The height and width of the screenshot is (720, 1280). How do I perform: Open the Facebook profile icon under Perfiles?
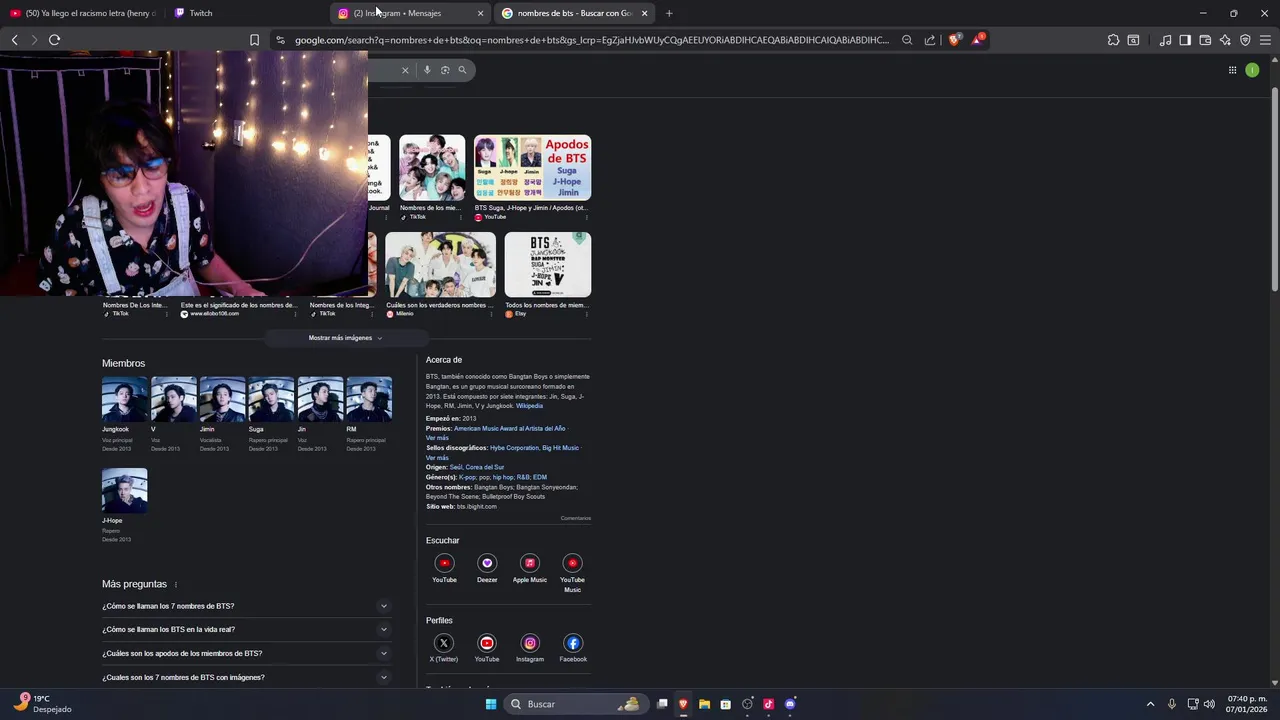(x=572, y=643)
